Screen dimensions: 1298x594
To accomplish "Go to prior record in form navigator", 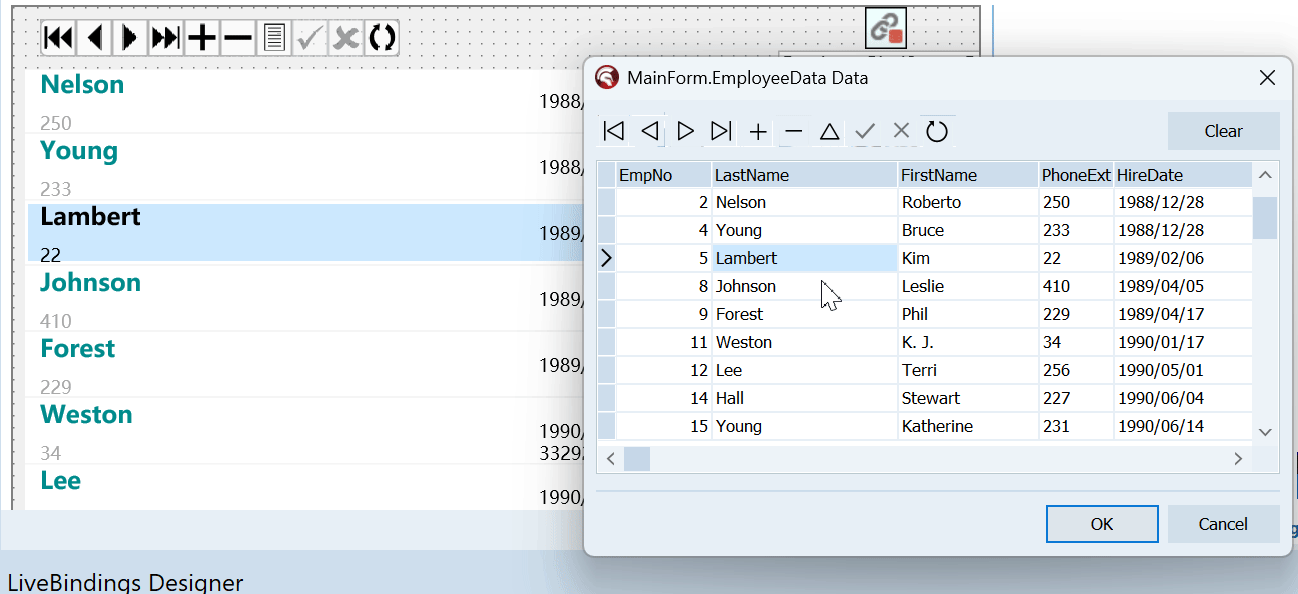I will pyautogui.click(x=95, y=38).
